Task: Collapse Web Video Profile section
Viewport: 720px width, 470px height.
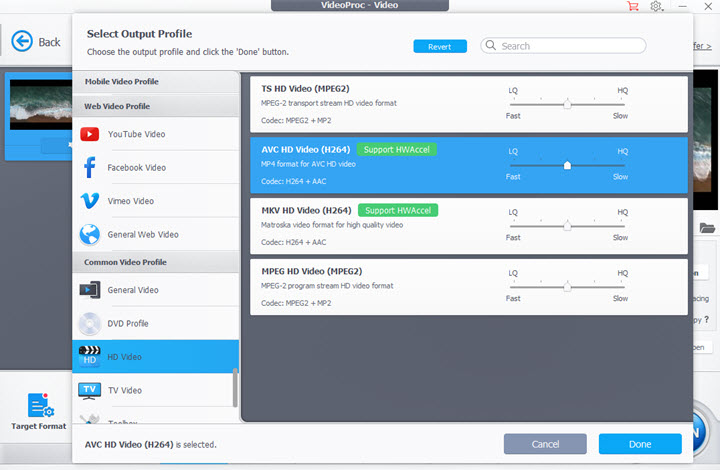Action: pos(156,106)
